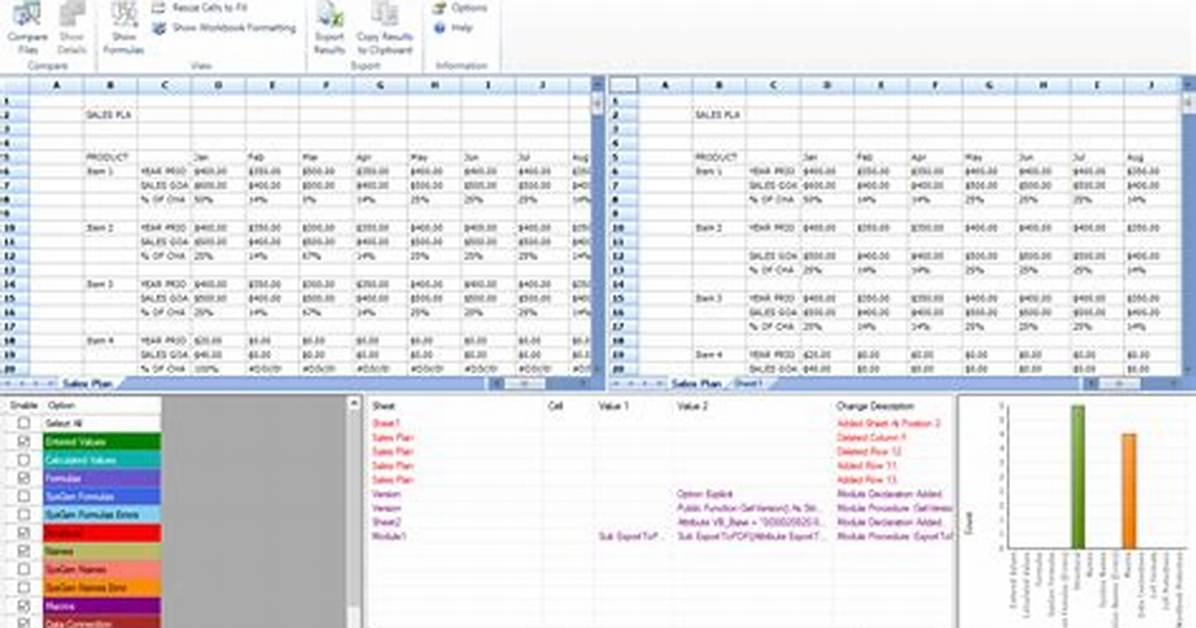This screenshot has height=628, width=1196.
Task: Click the purple Macros color swatch
Action: (x=101, y=606)
